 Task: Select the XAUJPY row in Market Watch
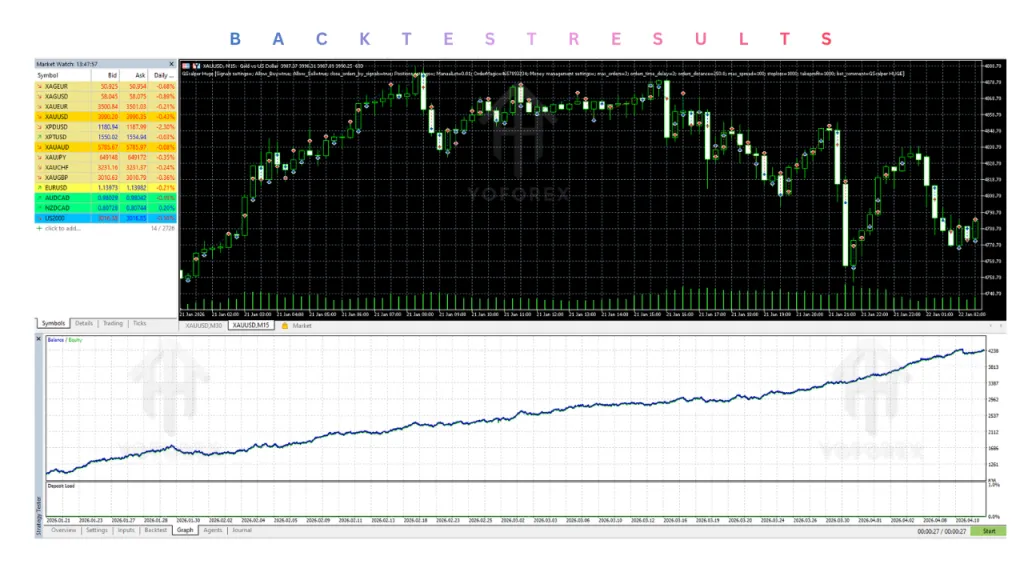105,157
